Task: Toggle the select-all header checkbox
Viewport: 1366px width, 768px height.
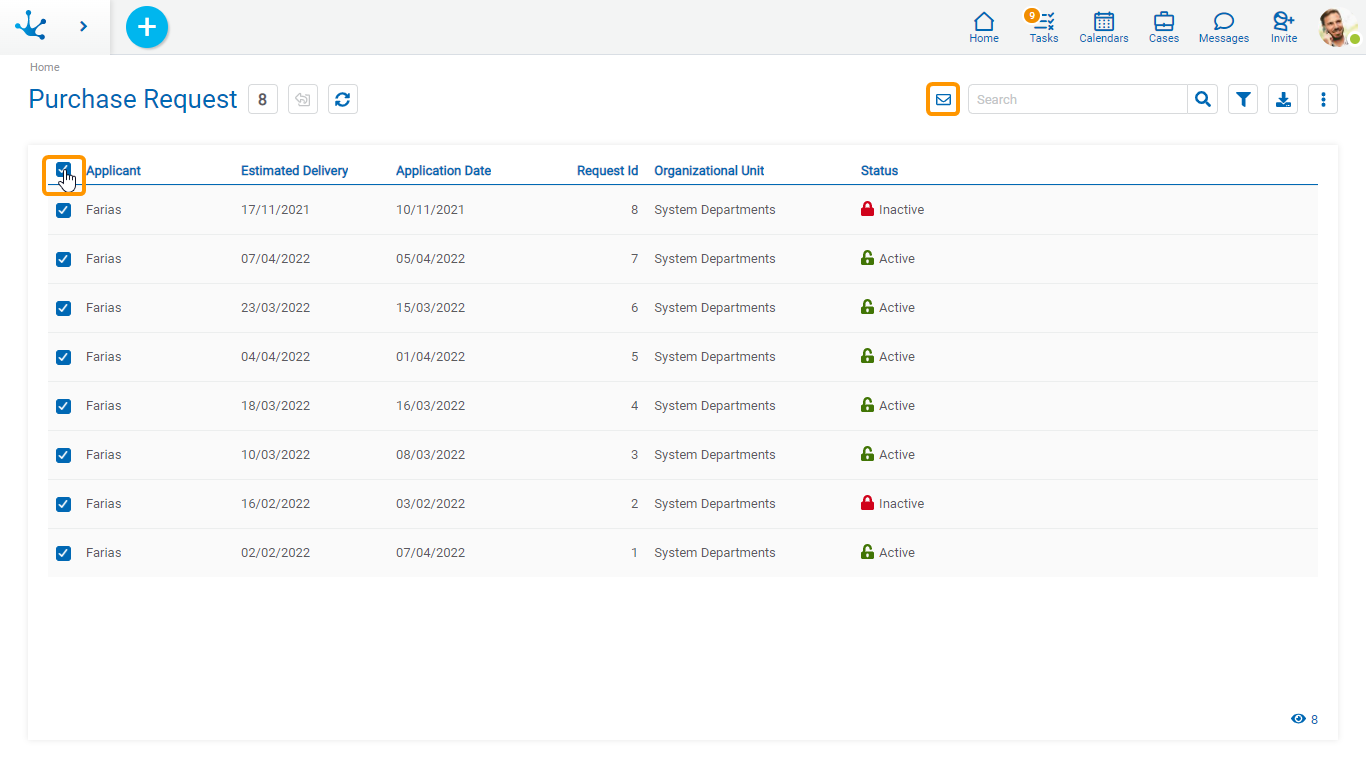Action: coord(64,170)
